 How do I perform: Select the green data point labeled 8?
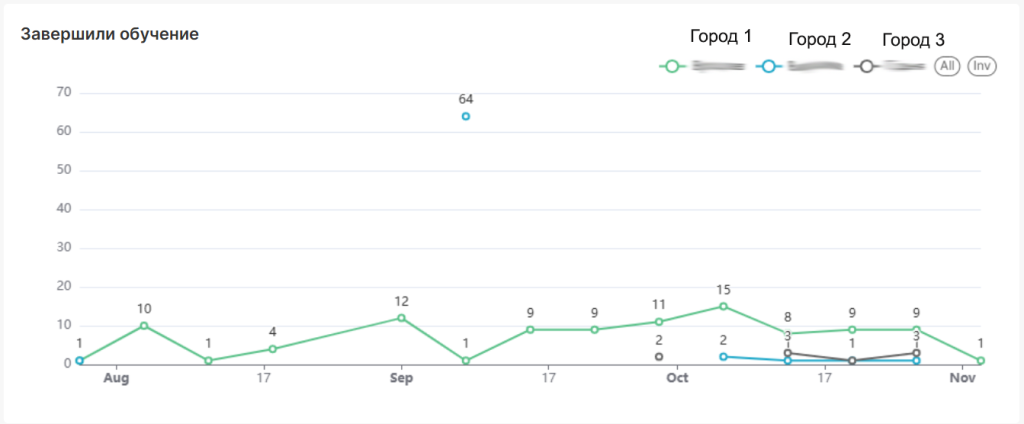788,333
